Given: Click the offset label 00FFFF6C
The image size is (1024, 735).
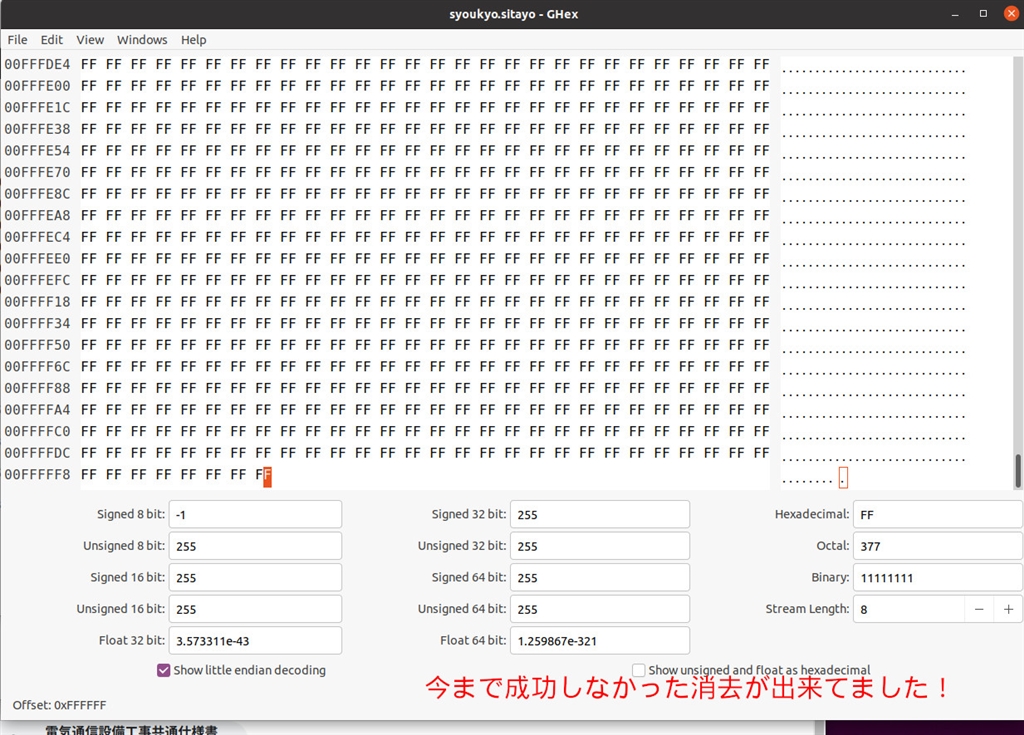Looking at the screenshot, I should tap(37, 367).
